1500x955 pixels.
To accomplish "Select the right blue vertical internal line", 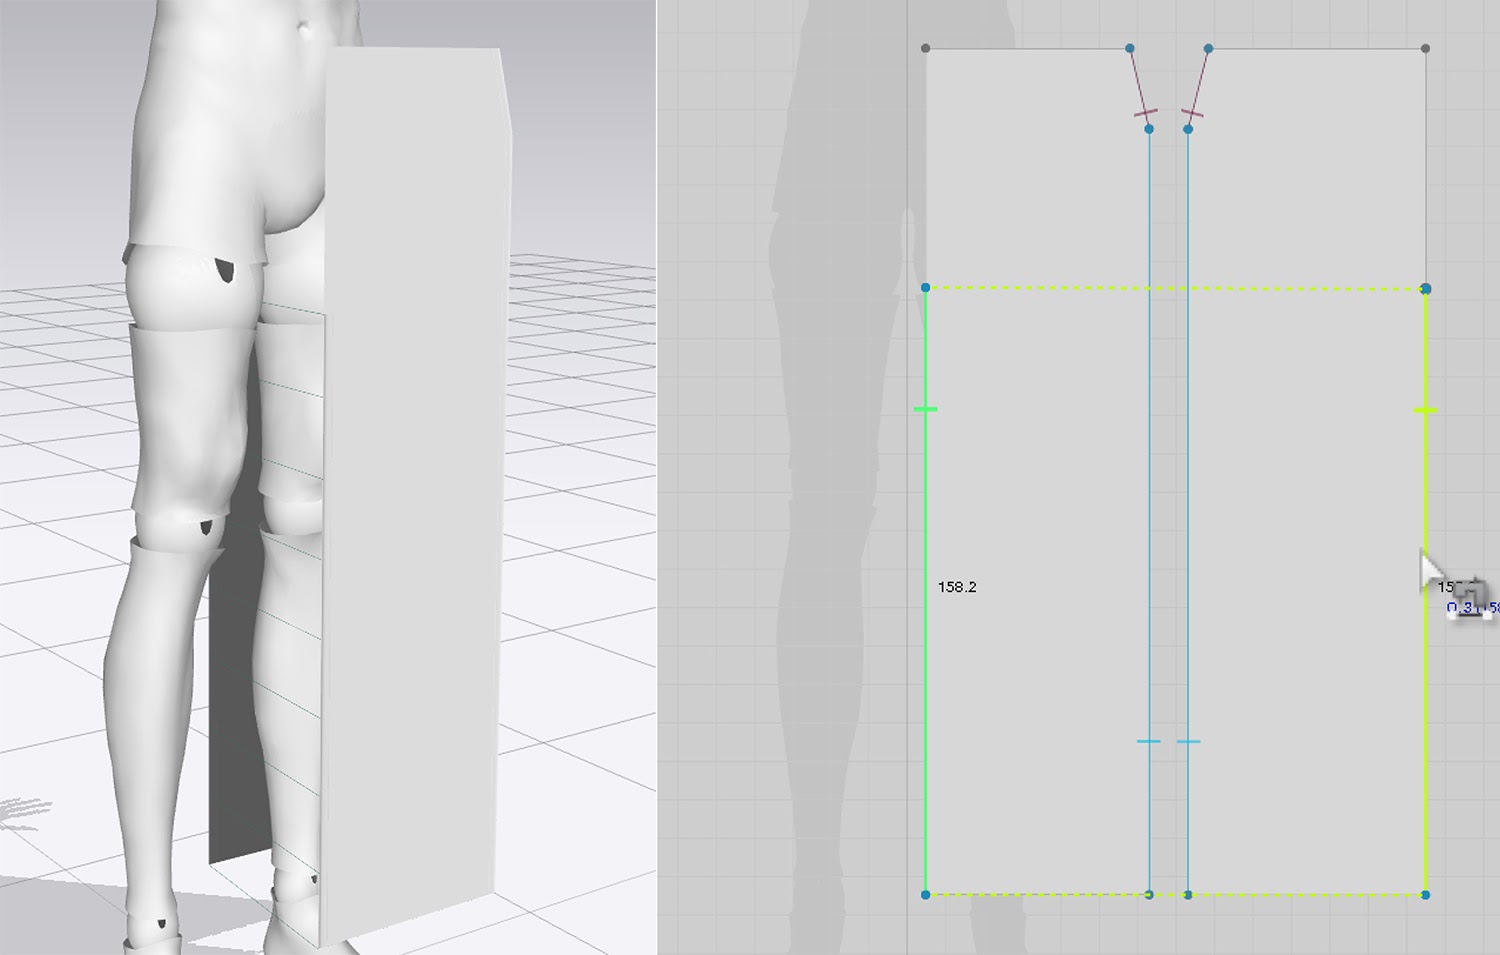I will pos(1188,450).
